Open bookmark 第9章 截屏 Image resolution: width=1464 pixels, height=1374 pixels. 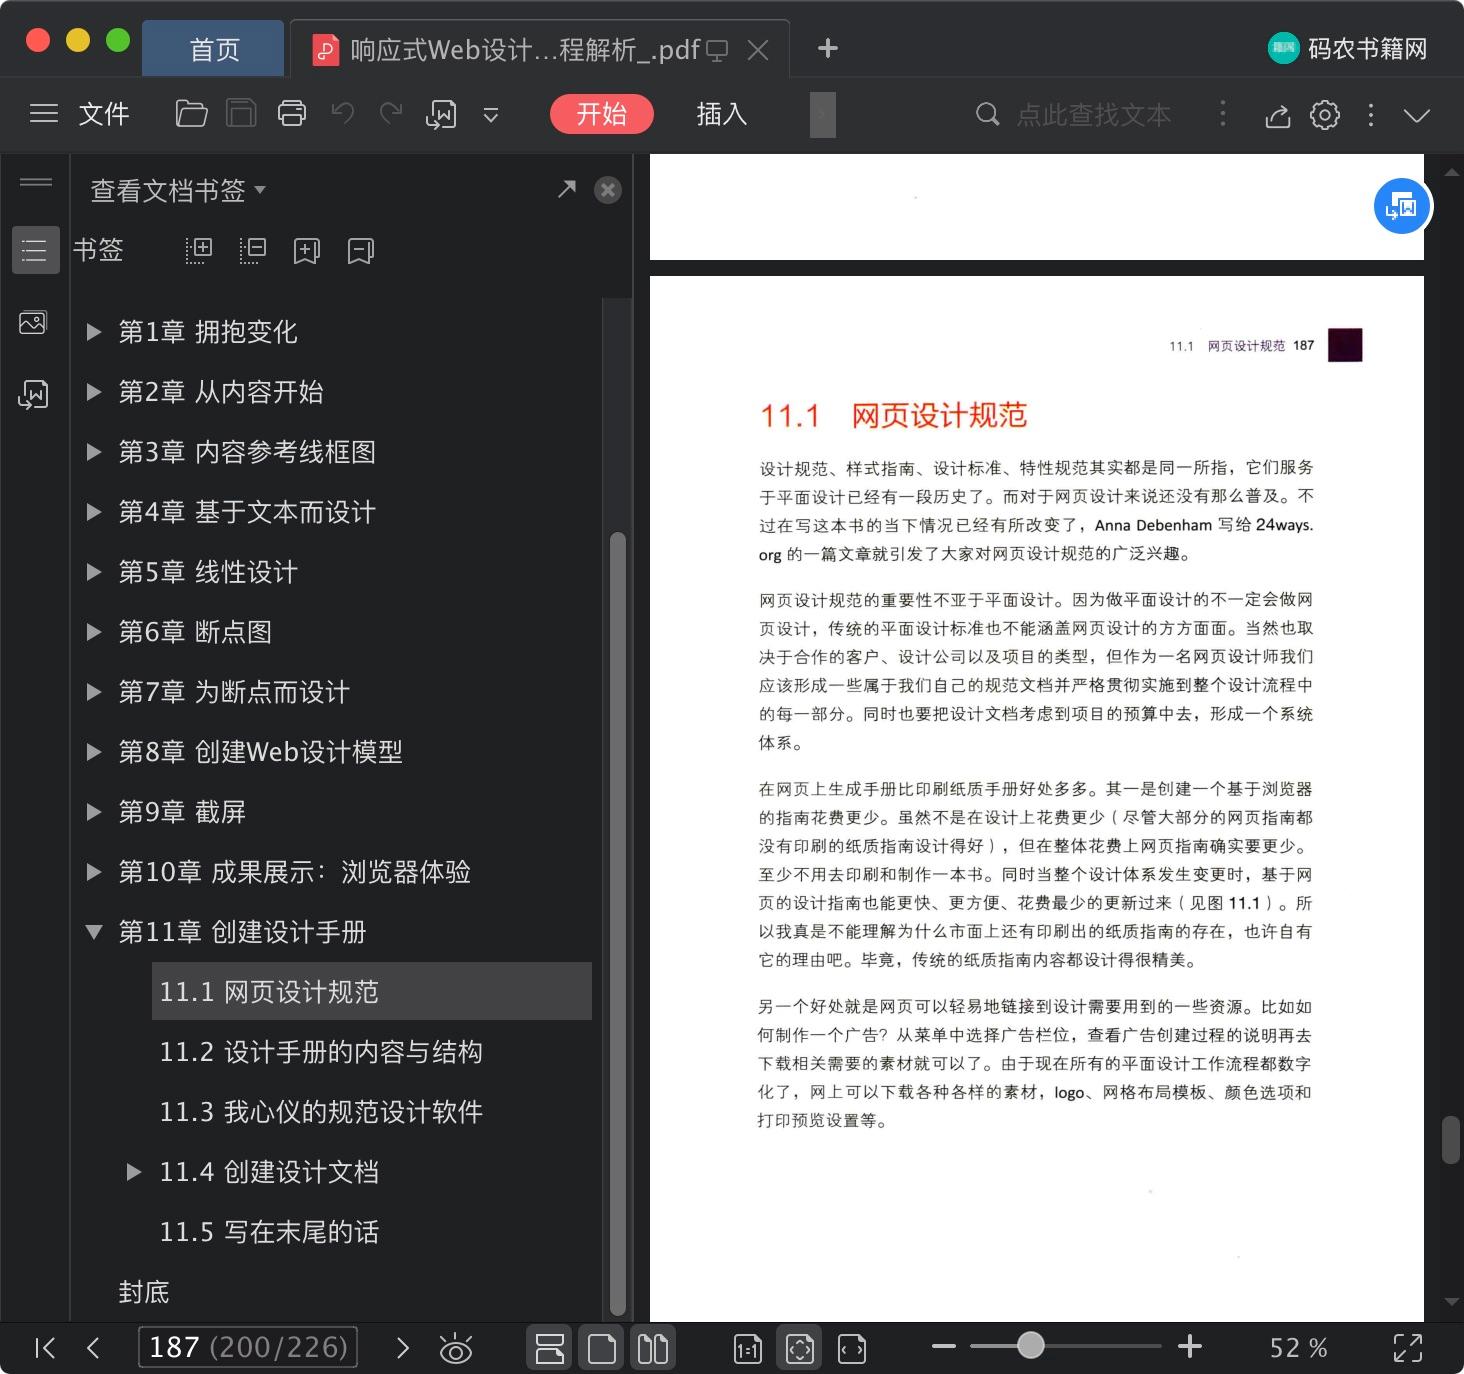click(x=182, y=812)
